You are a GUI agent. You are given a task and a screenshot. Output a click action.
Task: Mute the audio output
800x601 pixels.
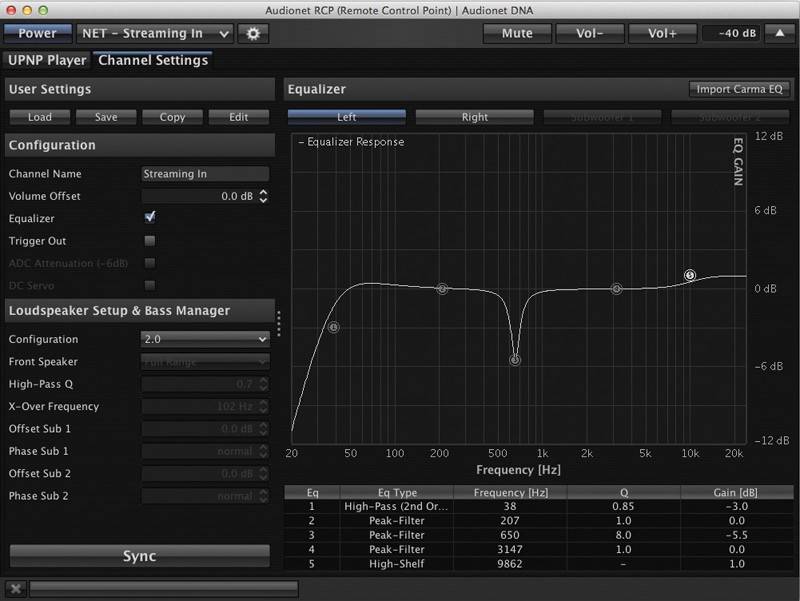pos(517,34)
